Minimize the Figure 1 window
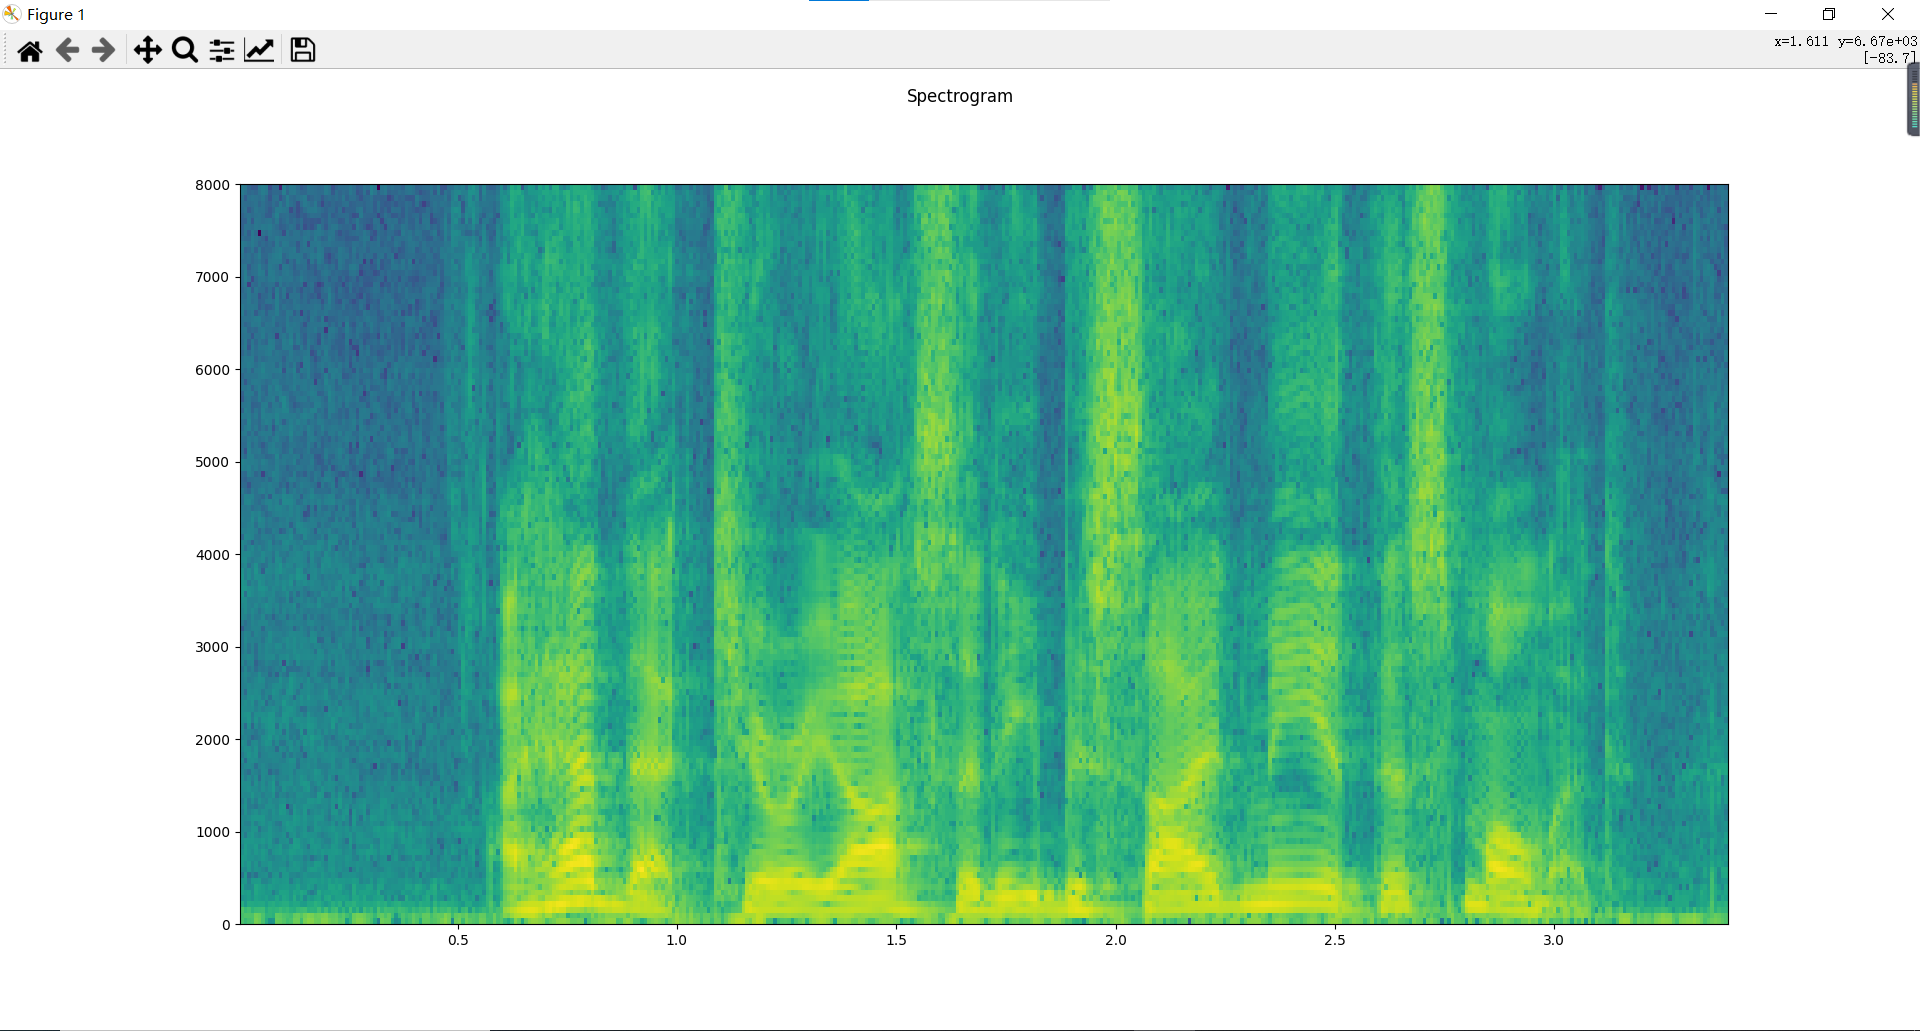 click(1771, 14)
